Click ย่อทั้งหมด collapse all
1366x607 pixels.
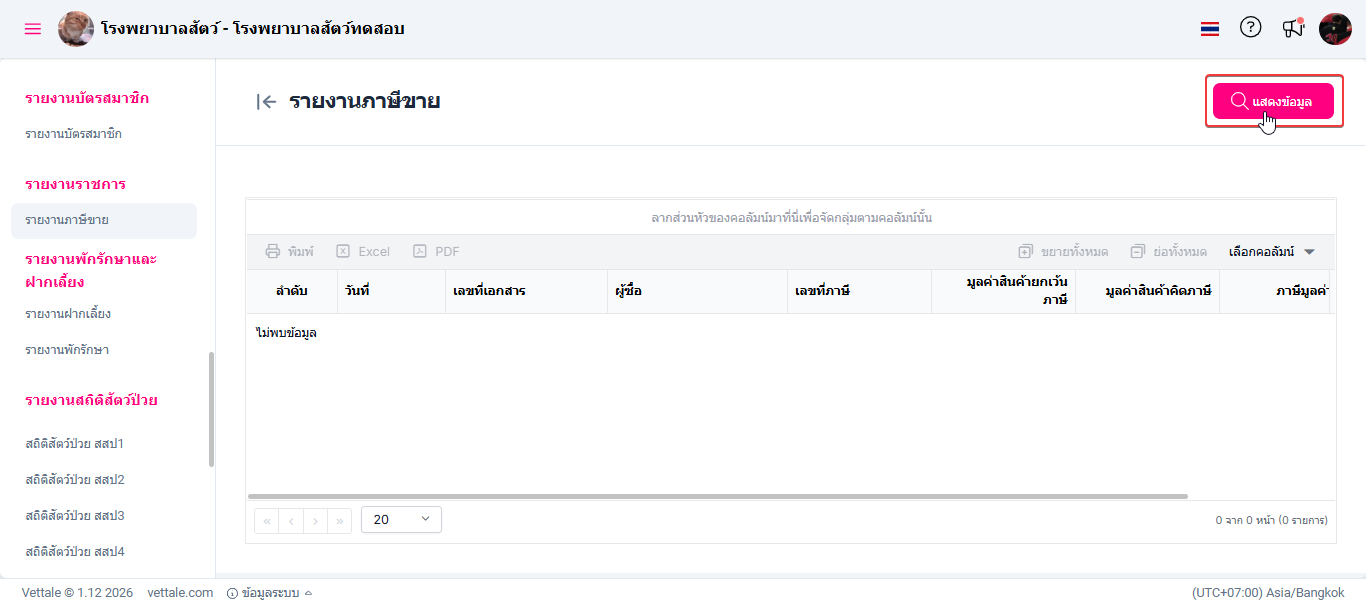1168,252
